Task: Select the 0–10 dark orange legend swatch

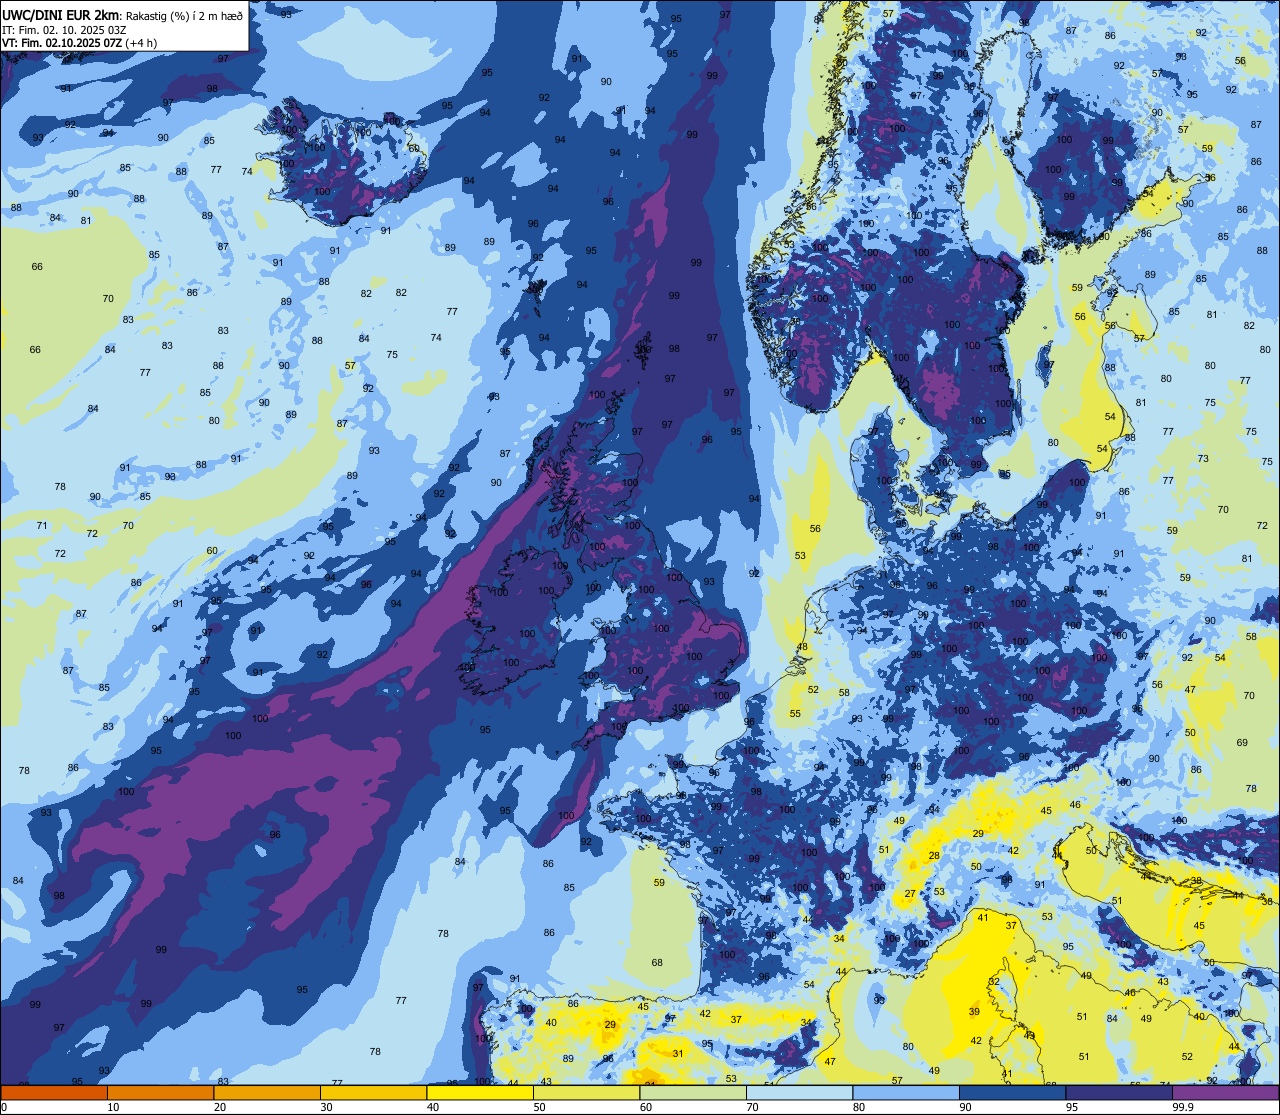Action: pyautogui.click(x=54, y=1092)
